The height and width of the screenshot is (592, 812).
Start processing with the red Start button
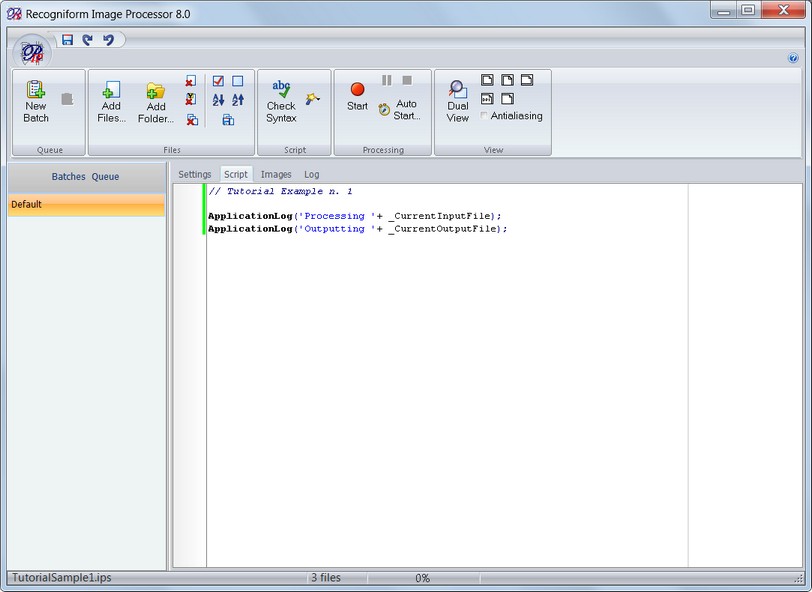point(357,97)
